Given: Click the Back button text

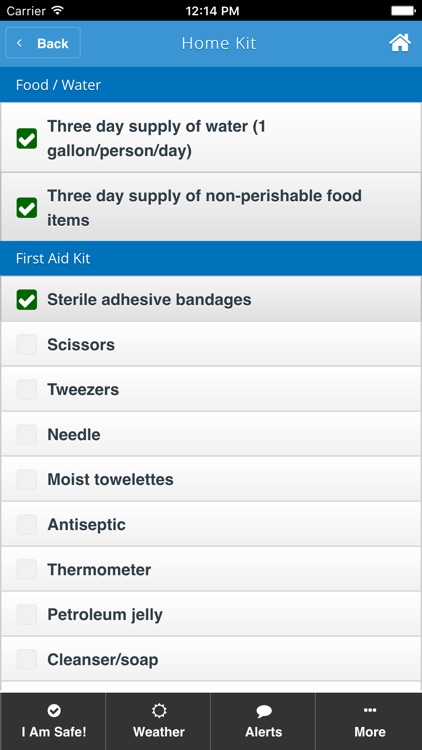Looking at the screenshot, I should pyautogui.click(x=53, y=44).
